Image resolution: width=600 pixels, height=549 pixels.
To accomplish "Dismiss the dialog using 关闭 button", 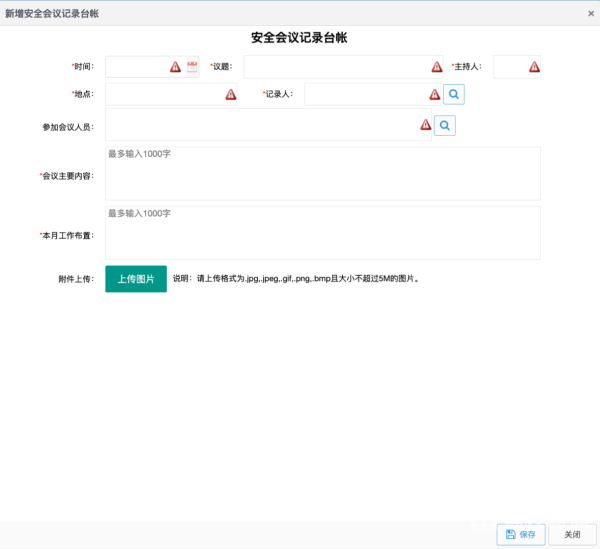I will pos(572,535).
